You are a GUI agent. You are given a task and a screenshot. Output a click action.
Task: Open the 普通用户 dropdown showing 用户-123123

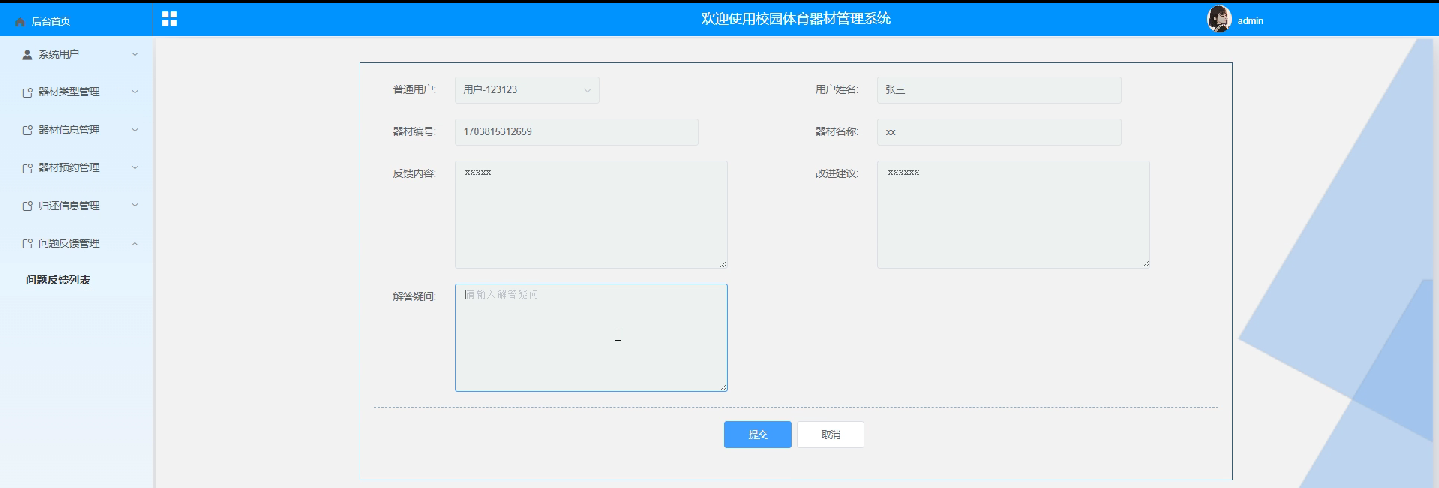[527, 90]
